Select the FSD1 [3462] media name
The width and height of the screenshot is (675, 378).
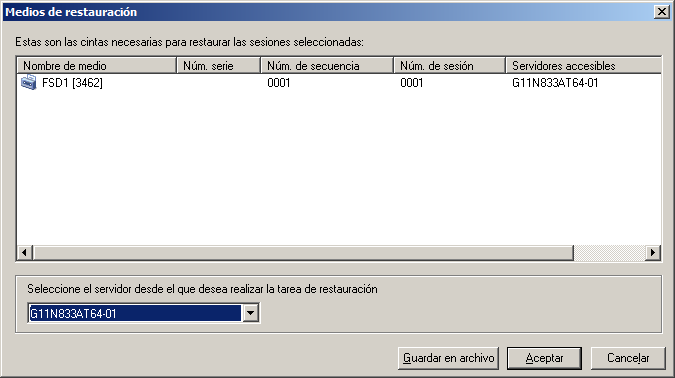[72, 83]
